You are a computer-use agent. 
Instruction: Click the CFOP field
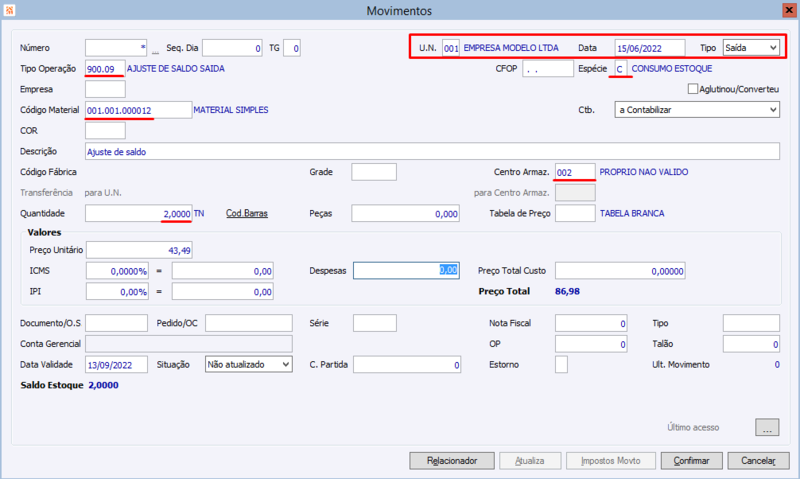(x=548, y=68)
